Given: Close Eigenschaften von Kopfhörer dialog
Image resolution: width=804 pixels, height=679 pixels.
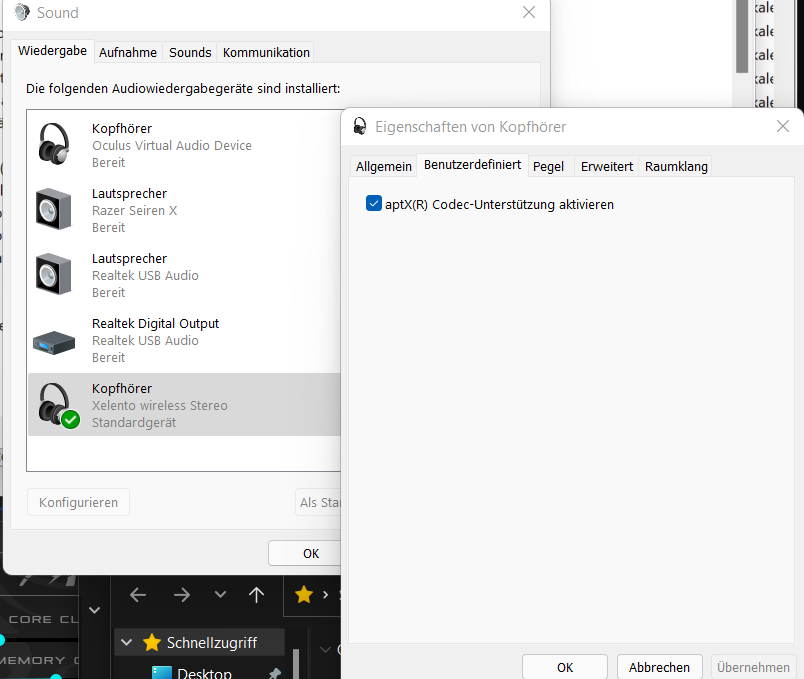Looking at the screenshot, I should (782, 126).
